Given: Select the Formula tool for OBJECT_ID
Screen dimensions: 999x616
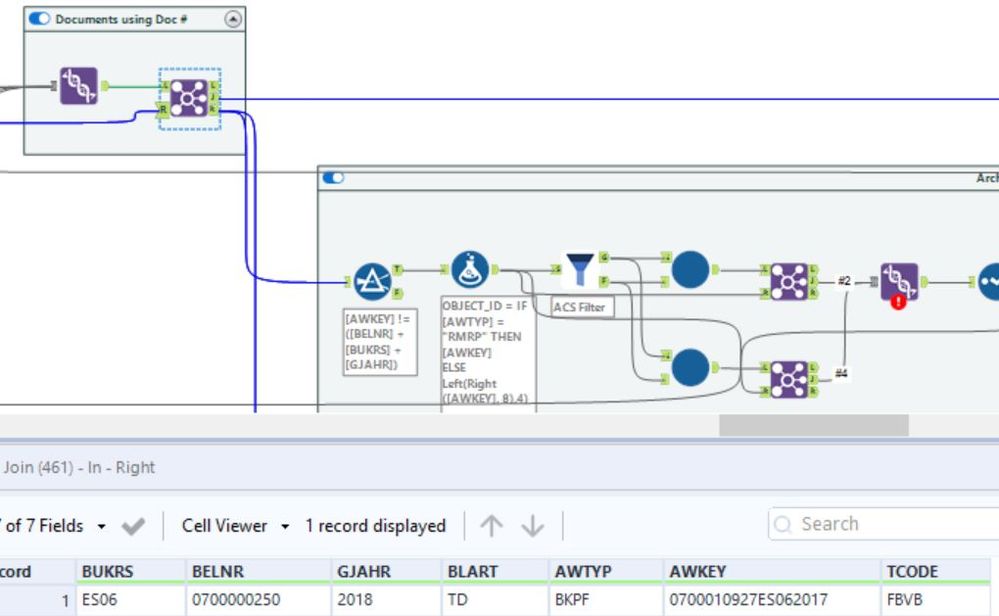Looking at the screenshot, I should (470, 269).
